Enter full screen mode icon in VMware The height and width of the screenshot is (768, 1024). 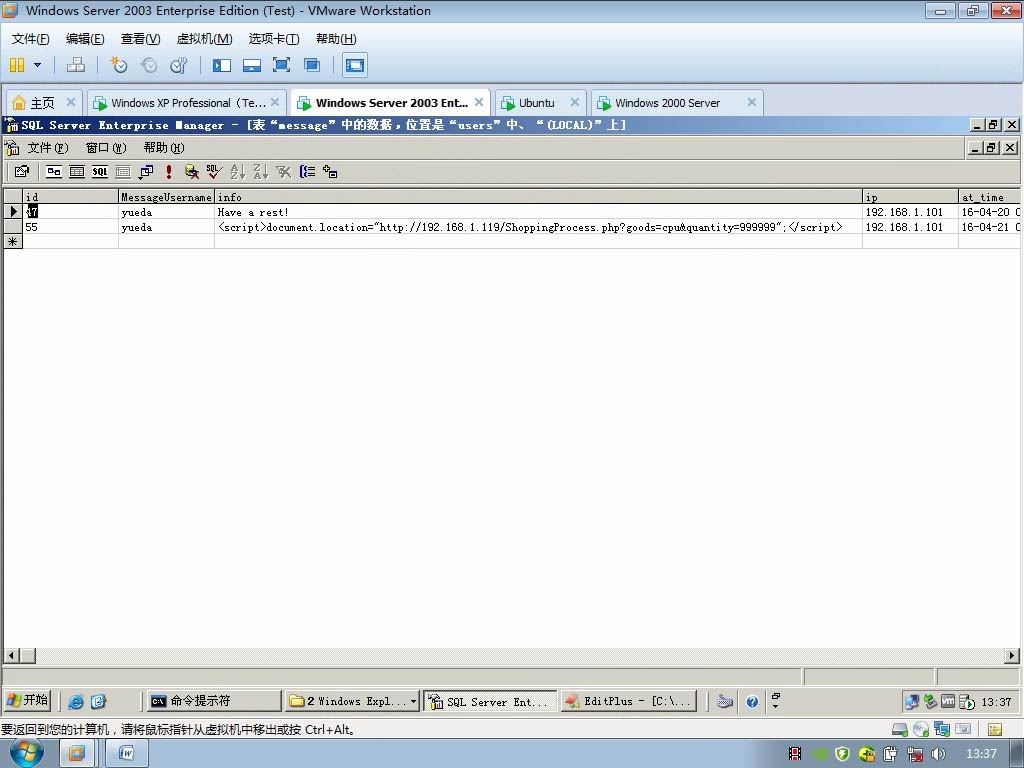pos(281,65)
